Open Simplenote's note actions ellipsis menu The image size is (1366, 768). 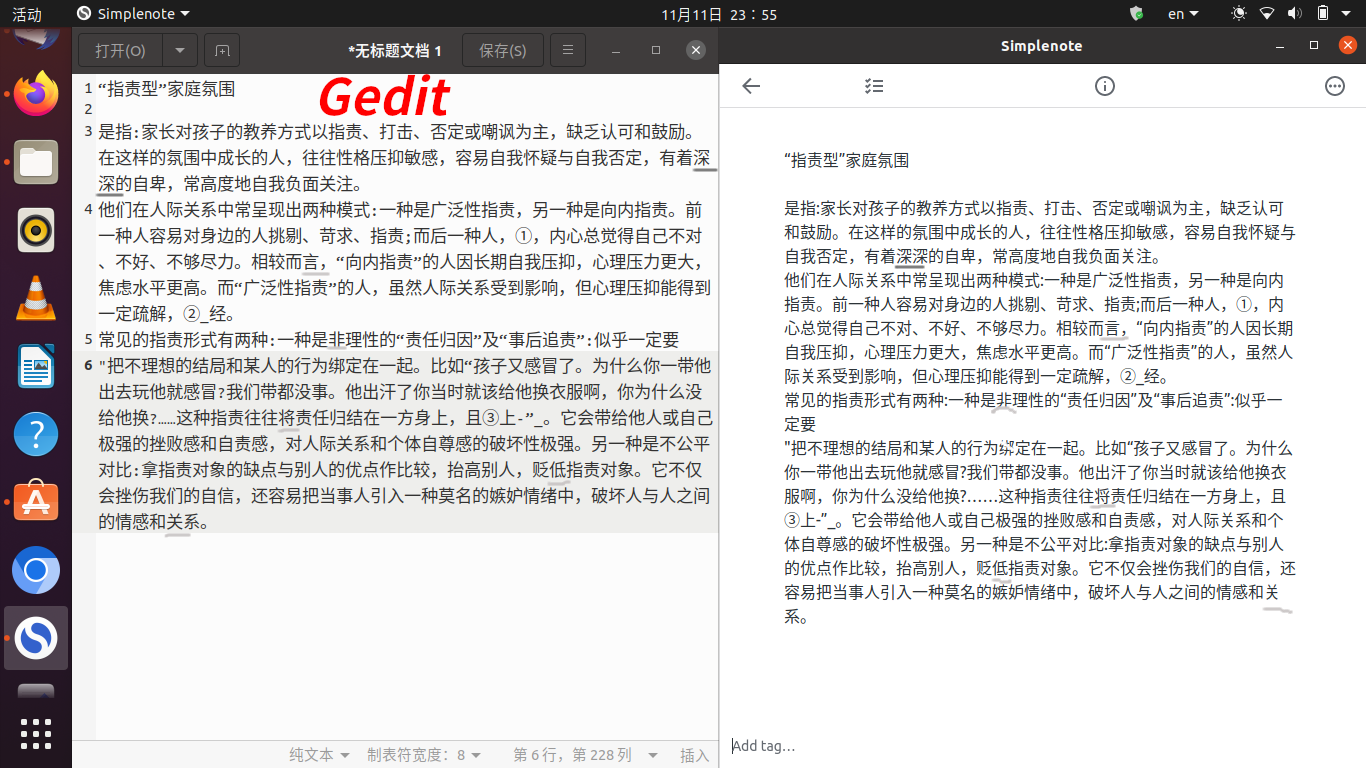coord(1334,86)
